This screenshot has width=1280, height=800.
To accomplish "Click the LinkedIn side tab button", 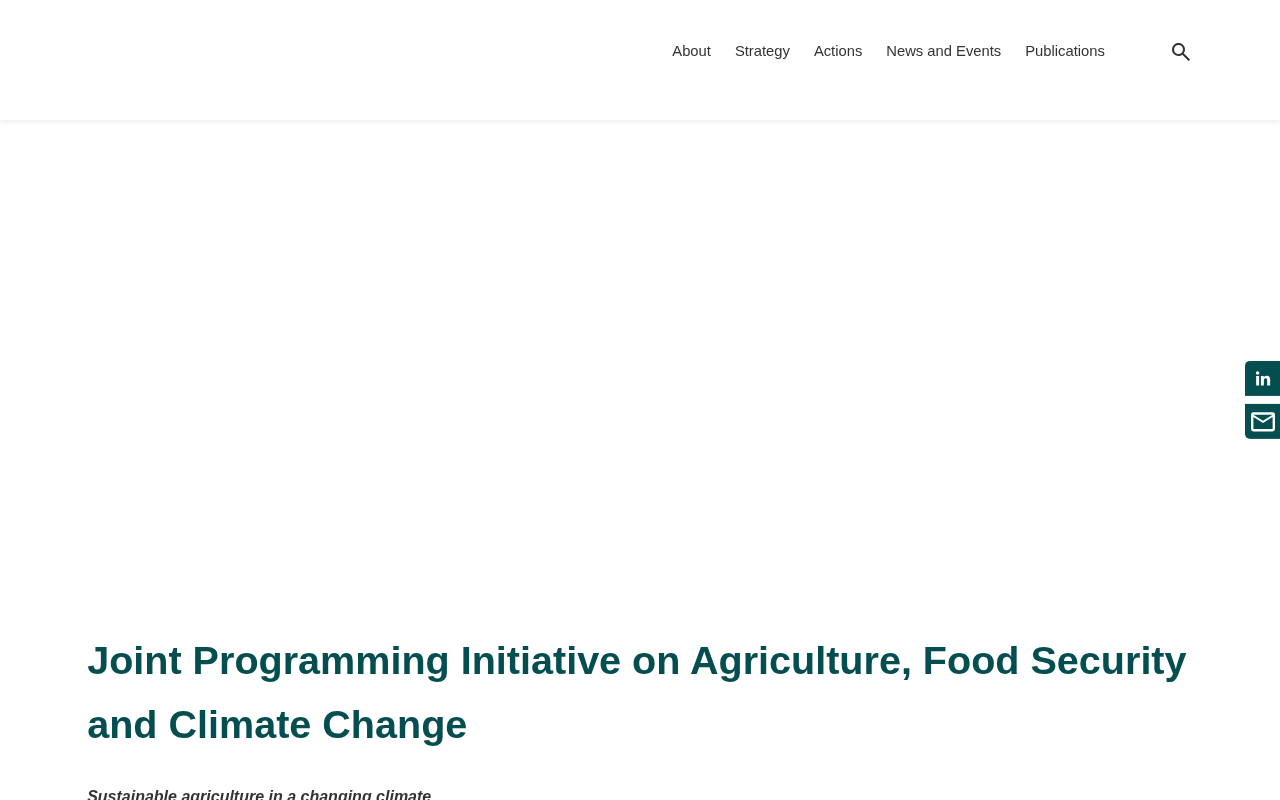I will tap(1262, 379).
